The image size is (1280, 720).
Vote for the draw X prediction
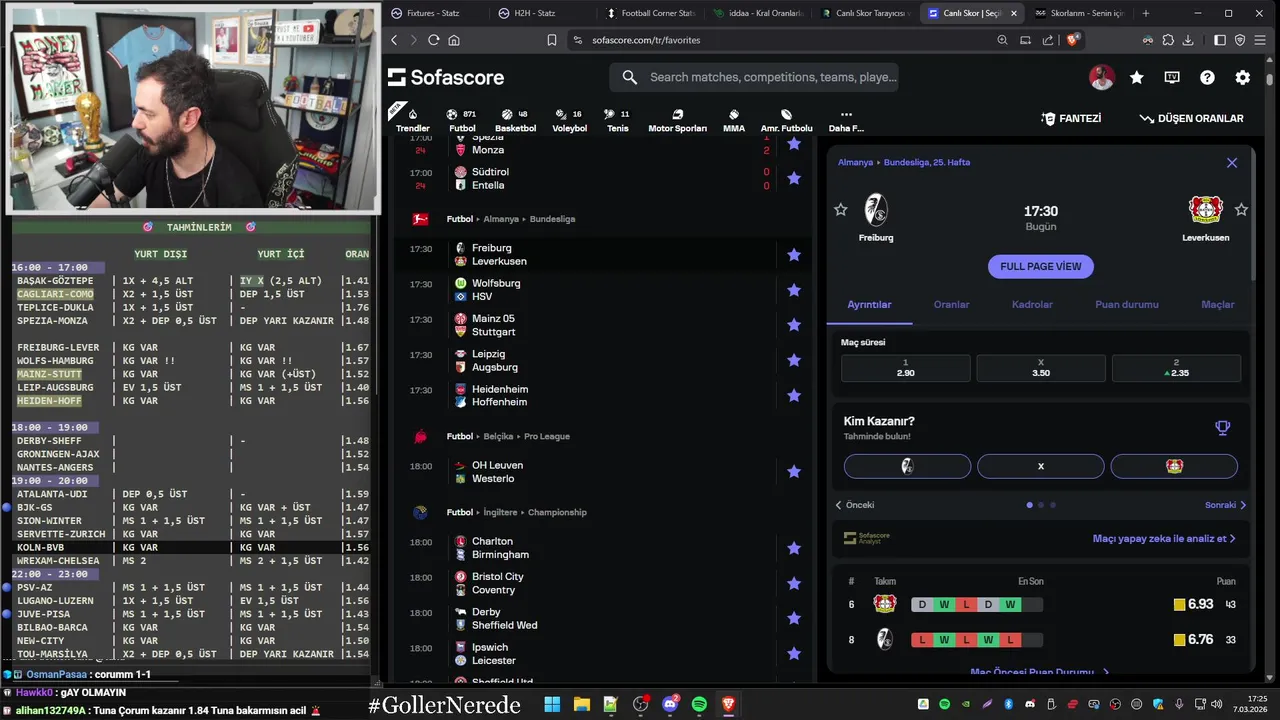(1041, 466)
